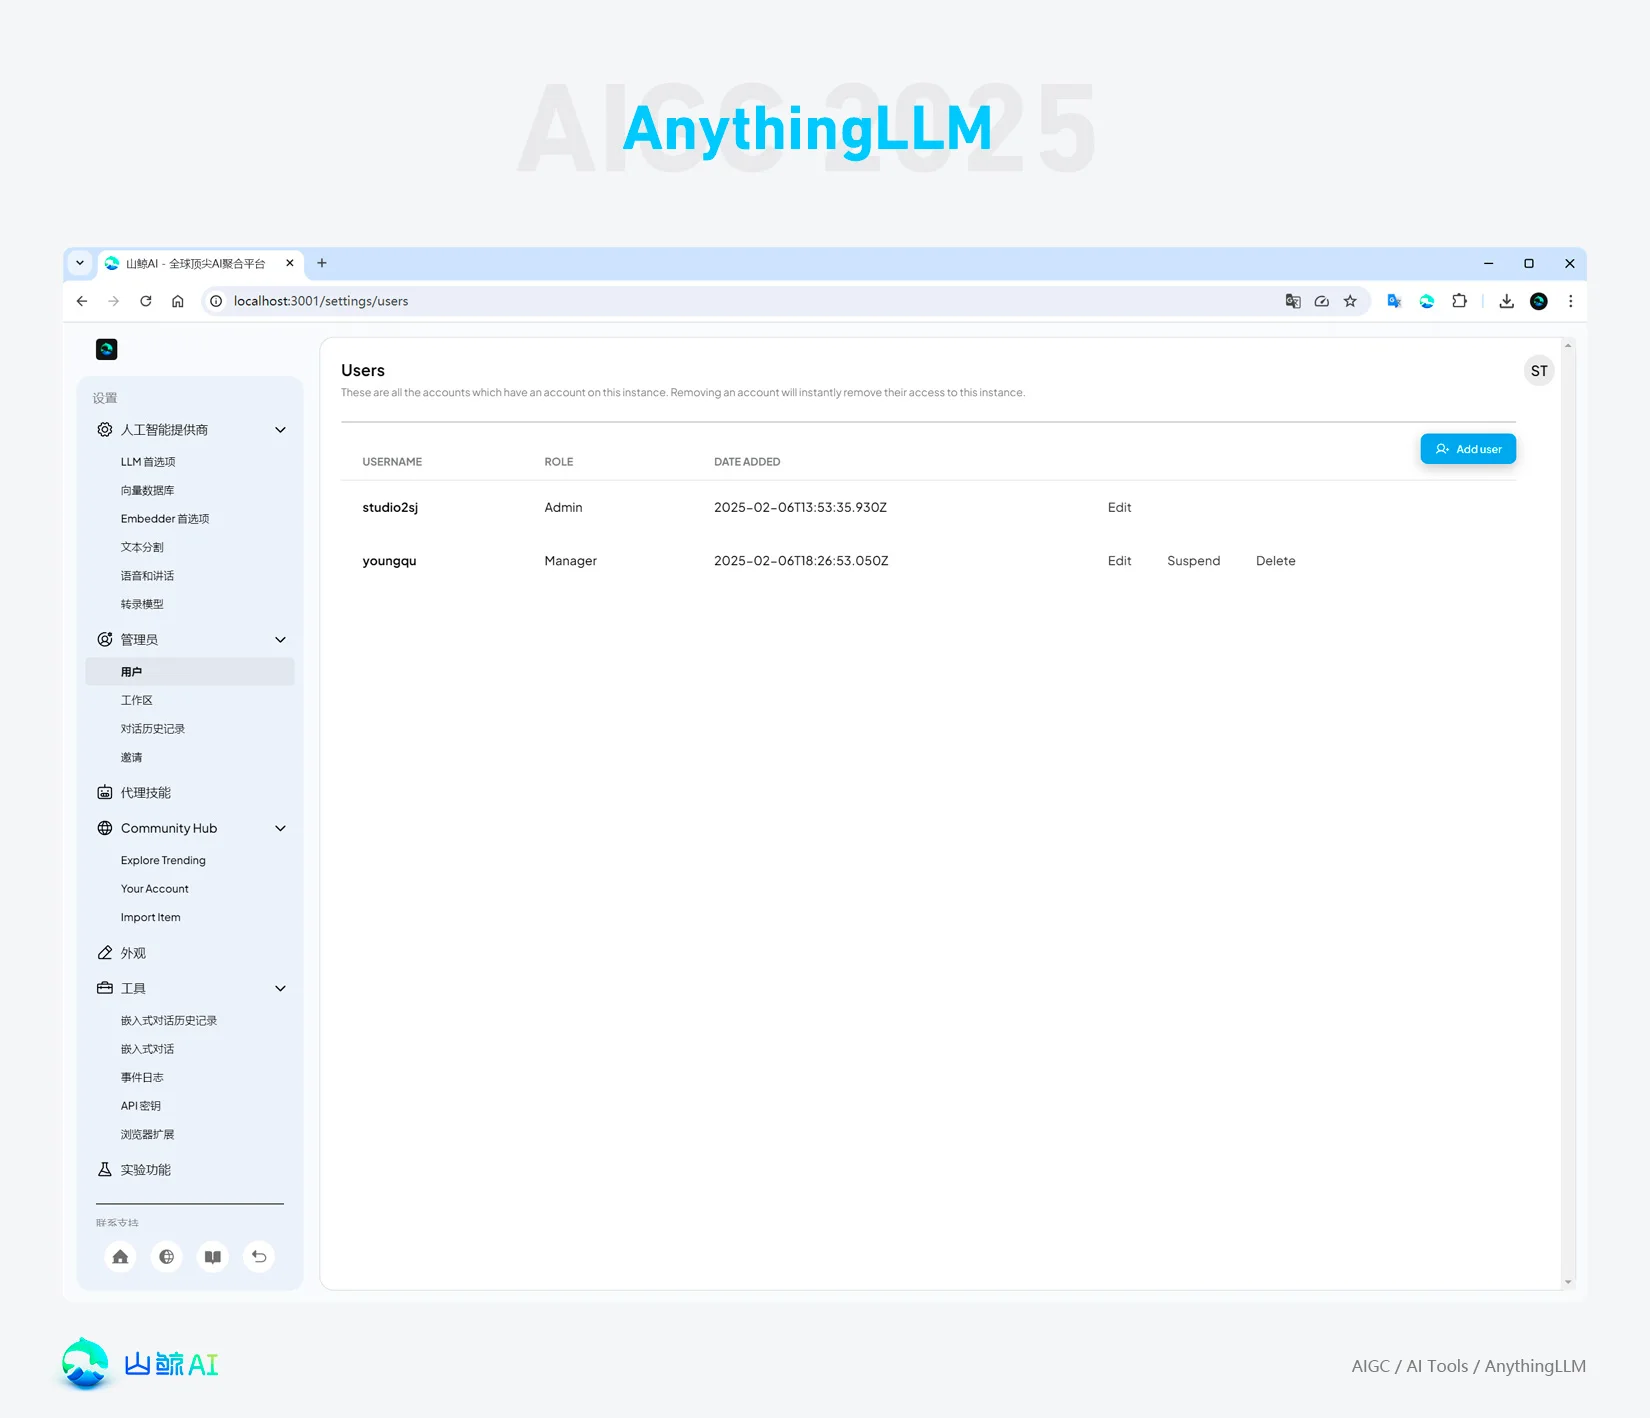1650x1418 pixels.
Task: Open the browser extensions puzzle icon
Action: [1459, 301]
